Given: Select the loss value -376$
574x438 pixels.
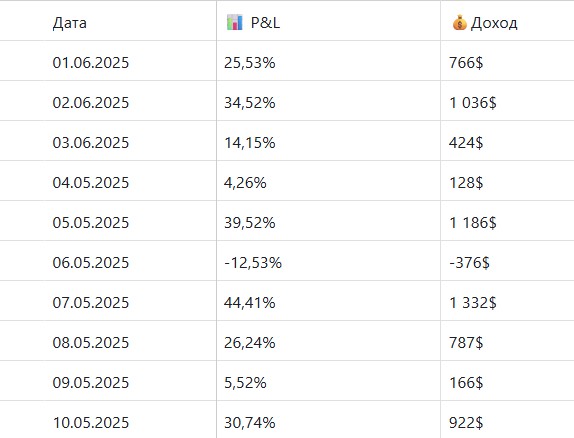Looking at the screenshot, I should click(x=469, y=263).
